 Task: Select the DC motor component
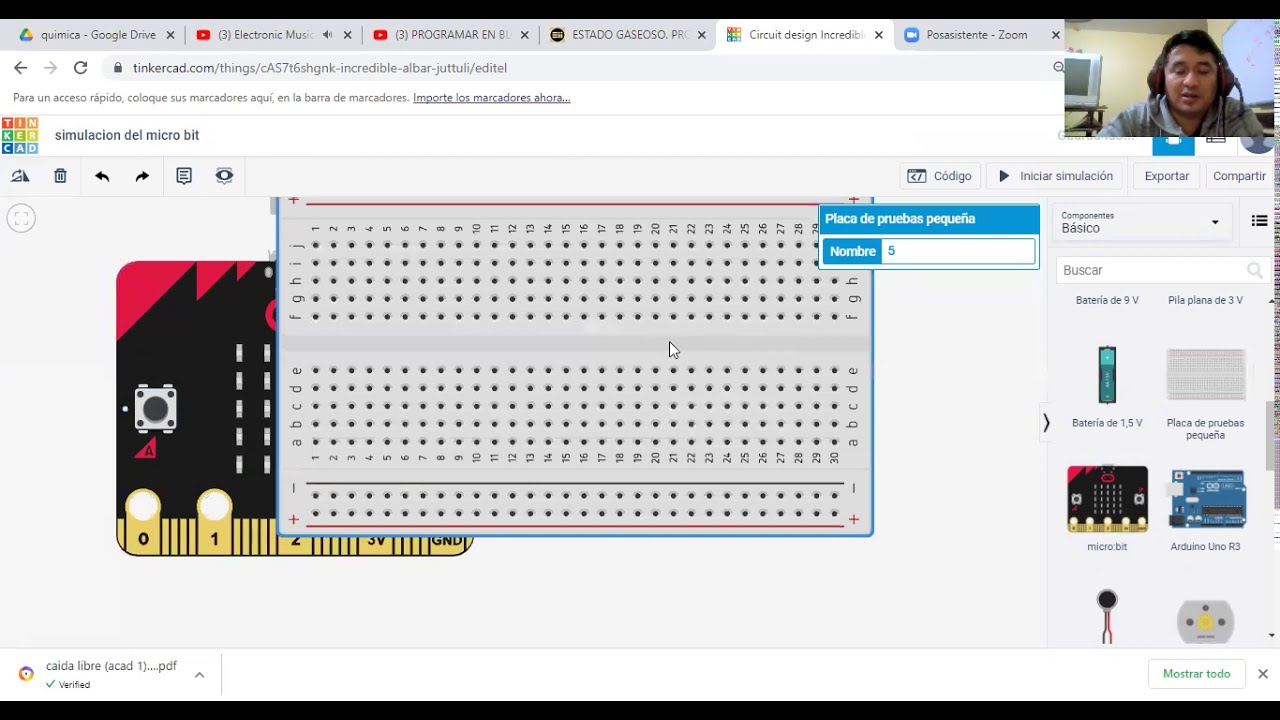point(1205,621)
